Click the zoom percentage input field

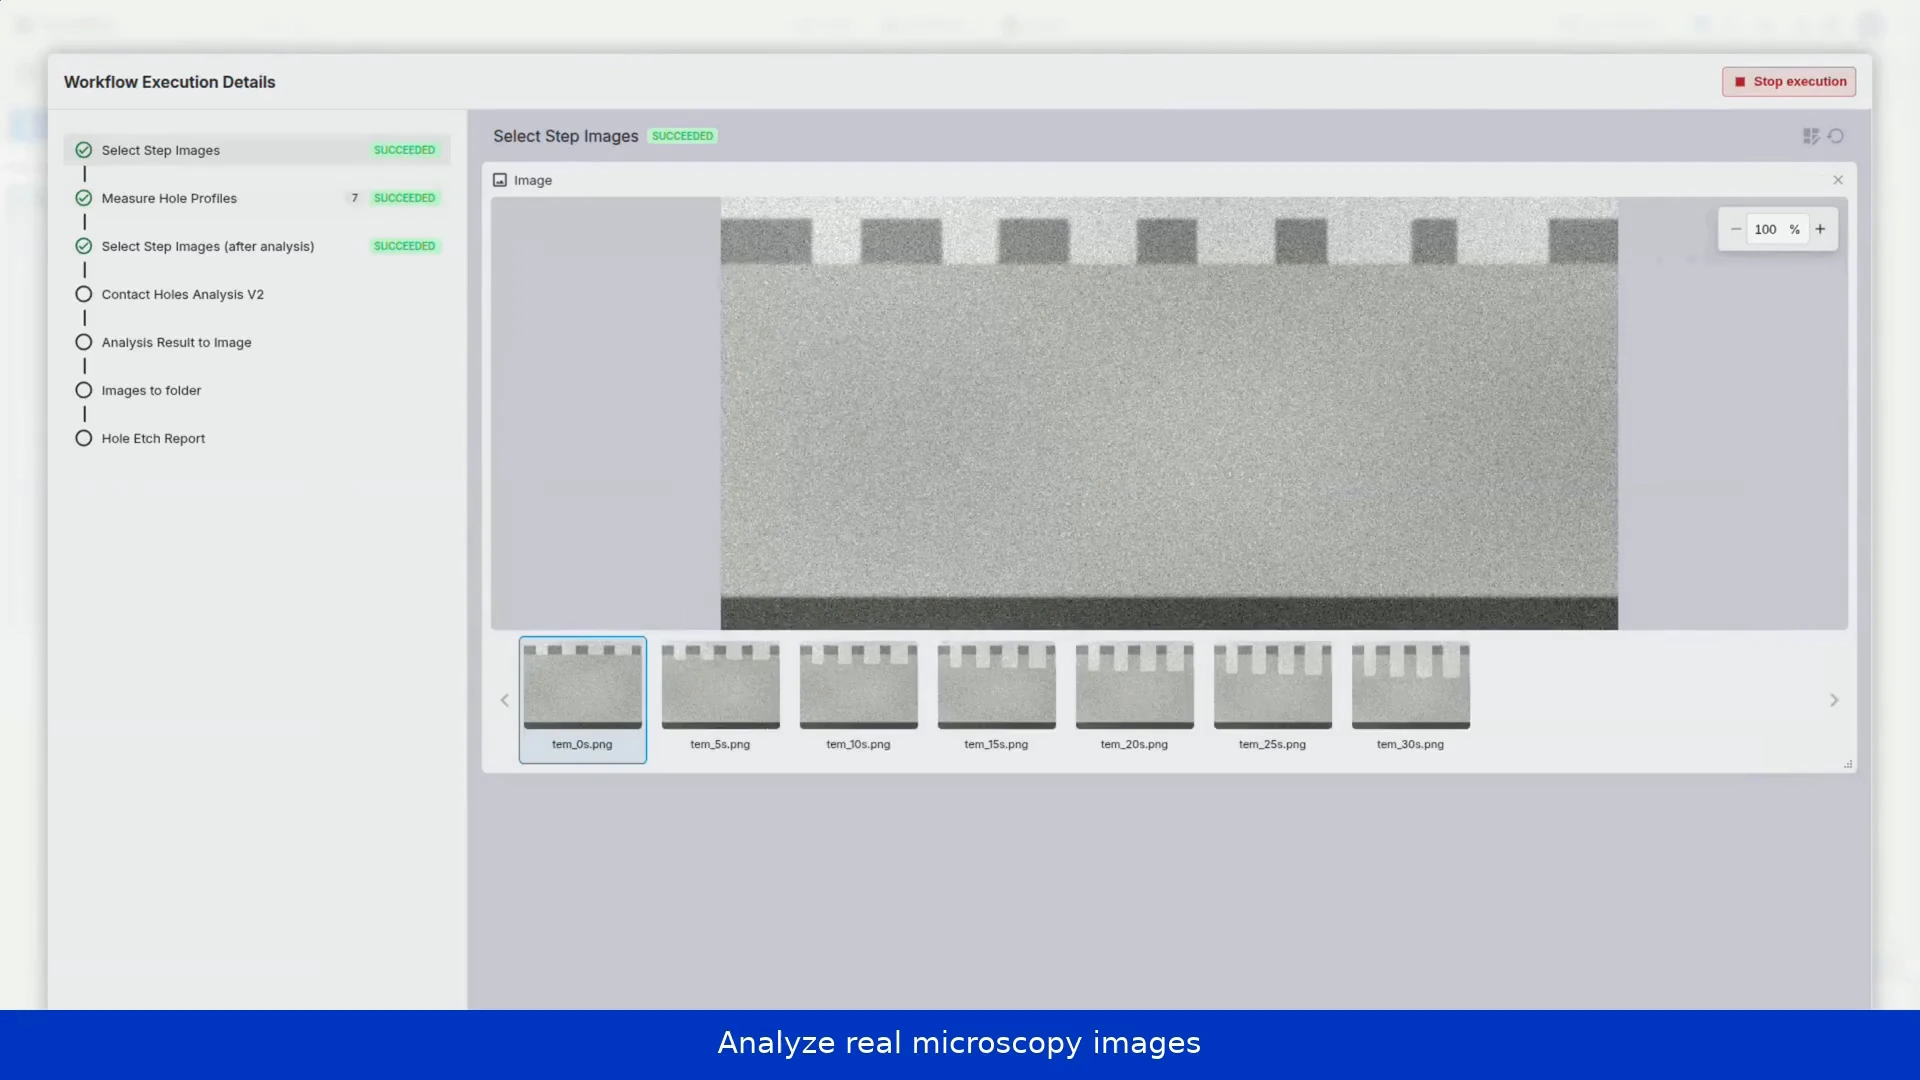(1777, 229)
